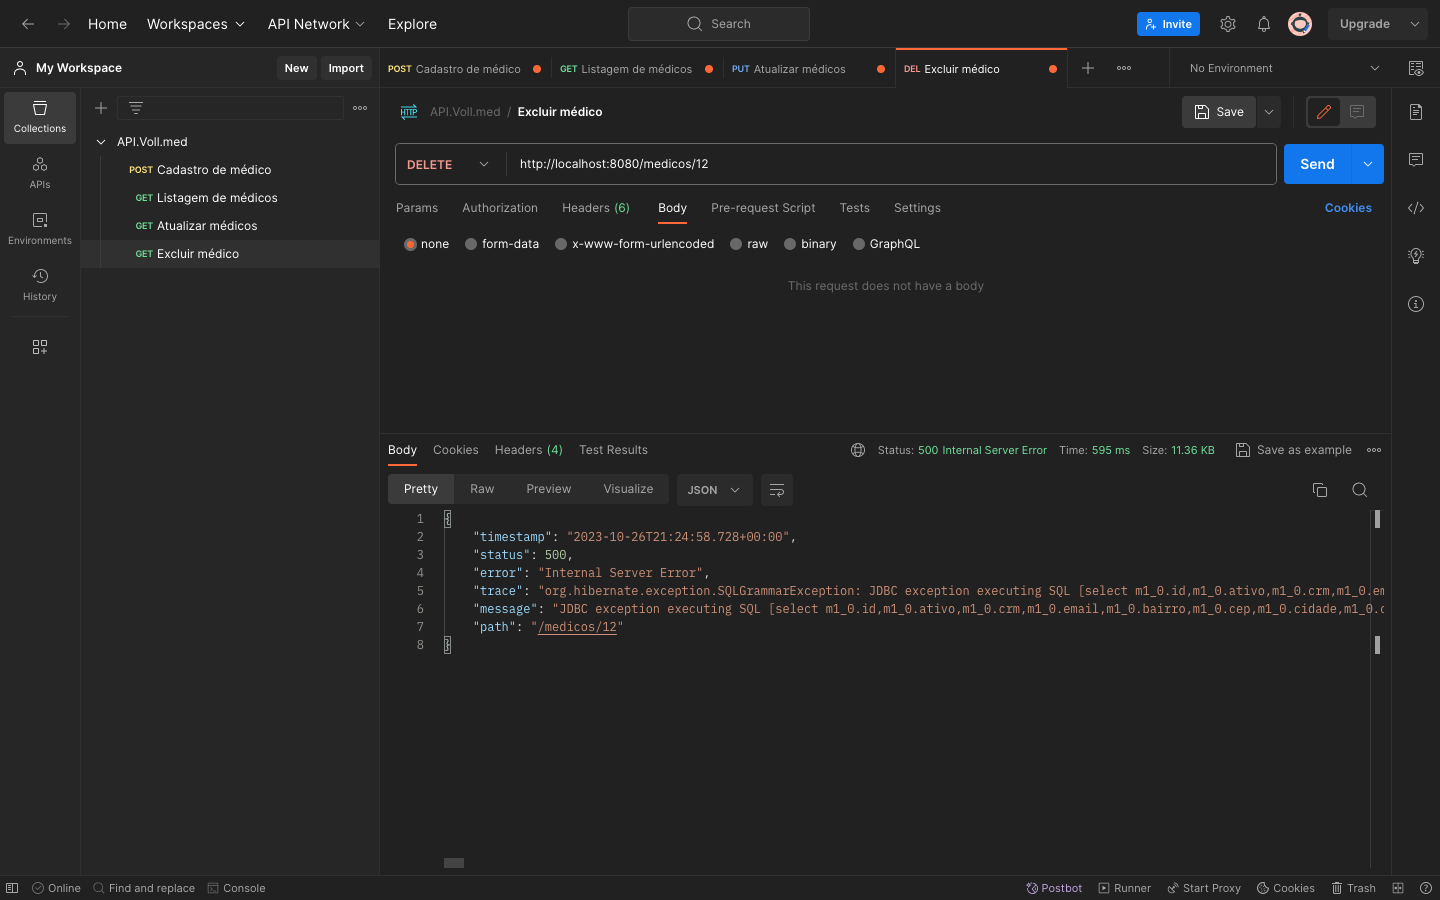Viewport: 1440px width, 900px height.
Task: Open the History sidebar panel
Action: (x=40, y=285)
